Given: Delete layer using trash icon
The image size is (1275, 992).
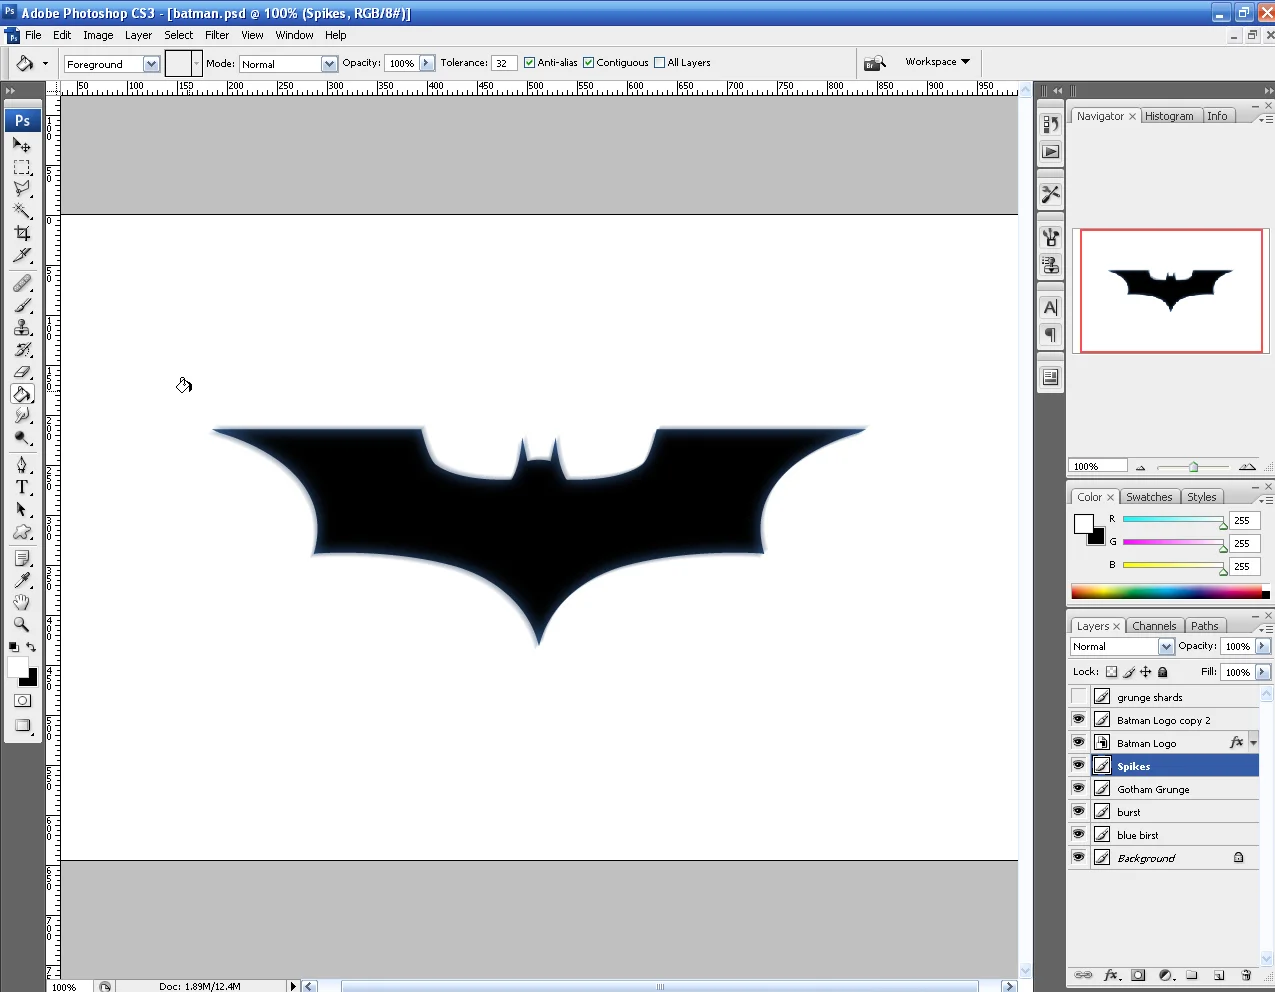Looking at the screenshot, I should pos(1246,975).
